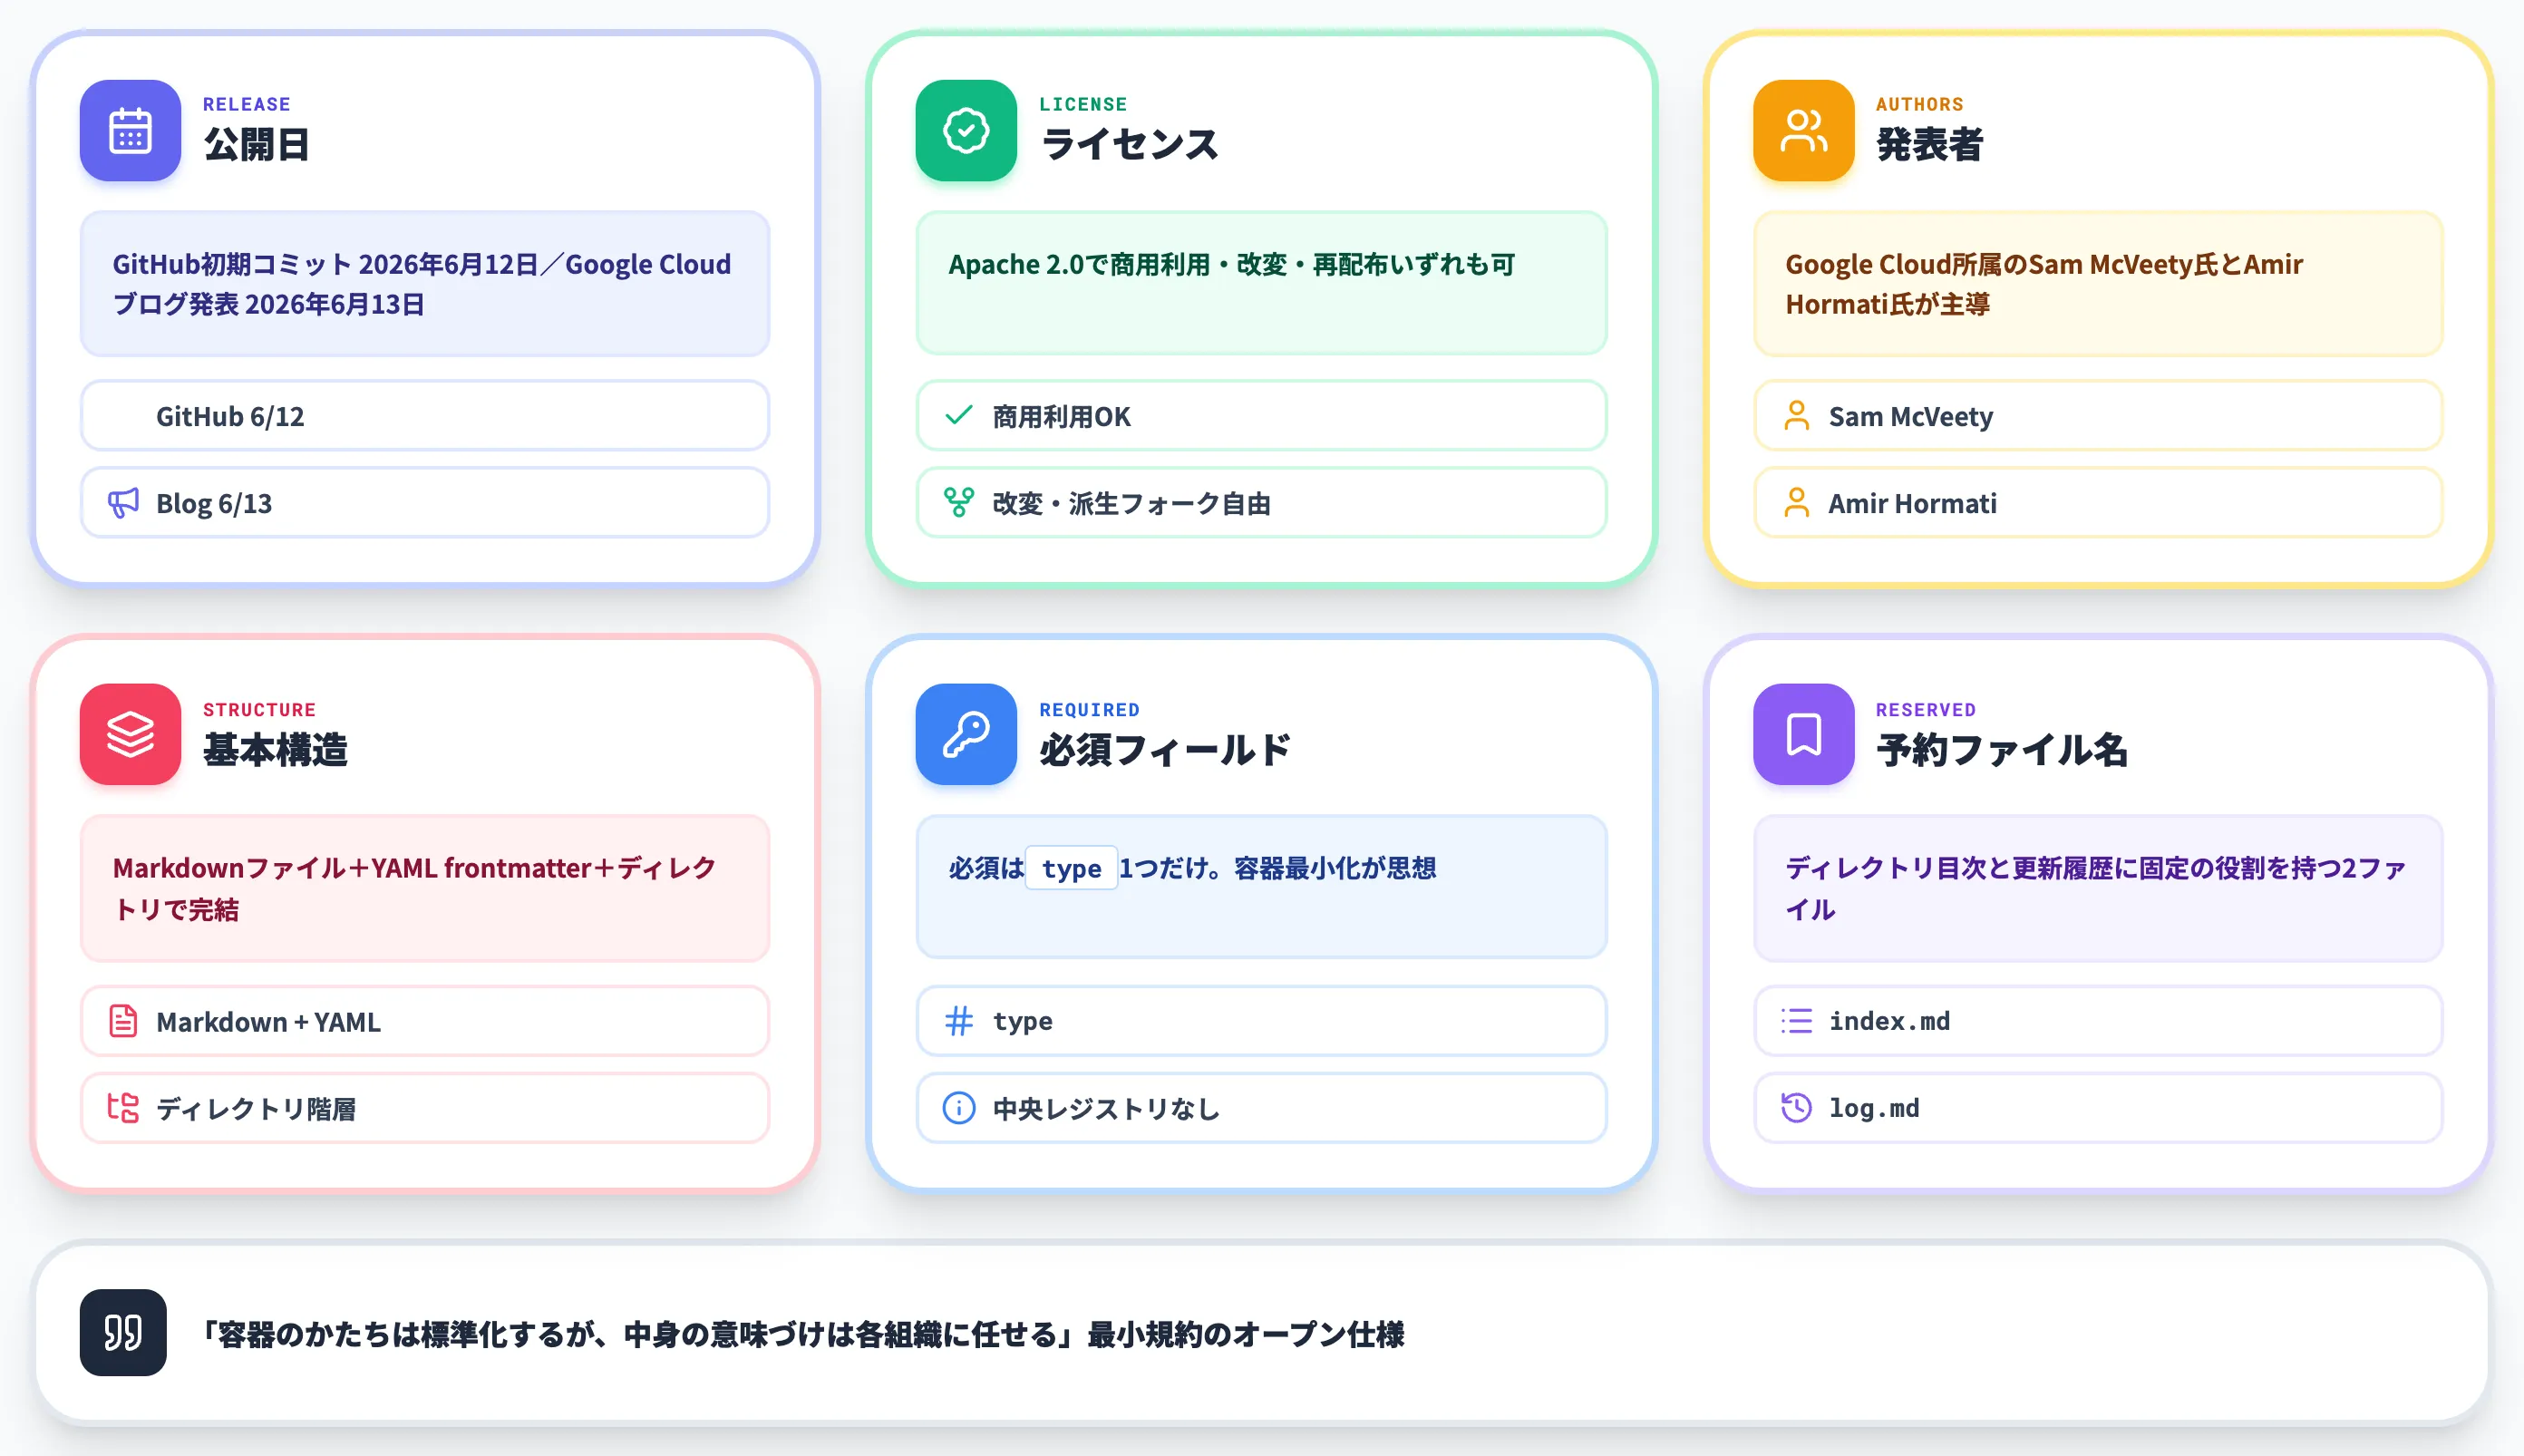
Task: Select the 商用利用OK chip
Action: pos(1261,415)
